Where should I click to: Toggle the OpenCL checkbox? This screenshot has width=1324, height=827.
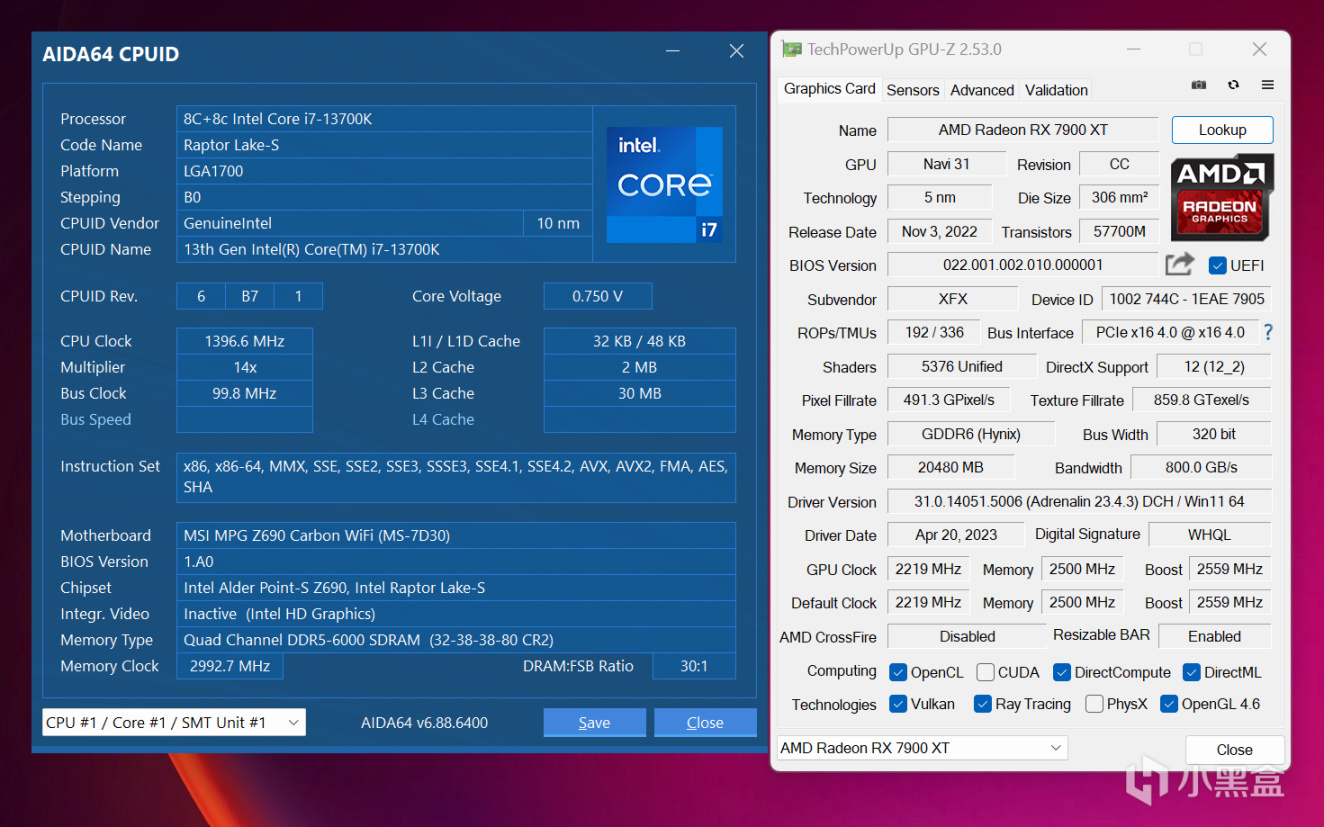point(898,672)
